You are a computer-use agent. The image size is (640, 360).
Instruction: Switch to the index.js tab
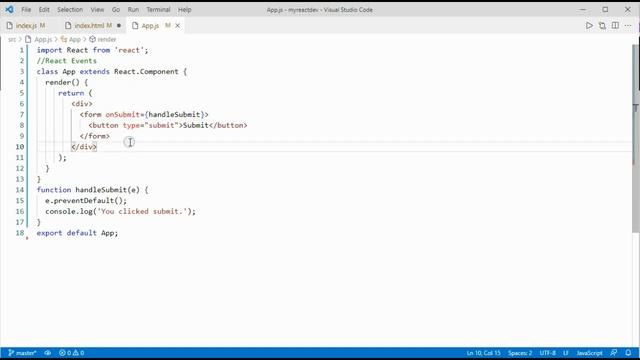pos(27,25)
